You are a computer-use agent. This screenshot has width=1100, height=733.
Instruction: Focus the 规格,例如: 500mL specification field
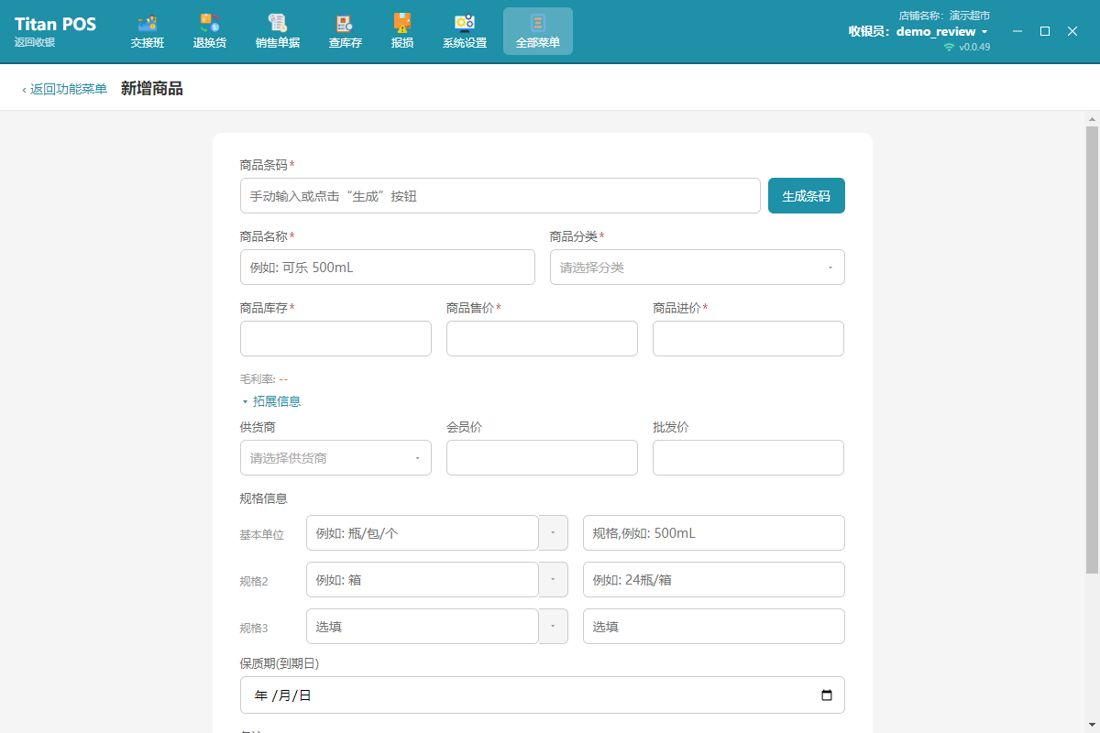tap(713, 533)
